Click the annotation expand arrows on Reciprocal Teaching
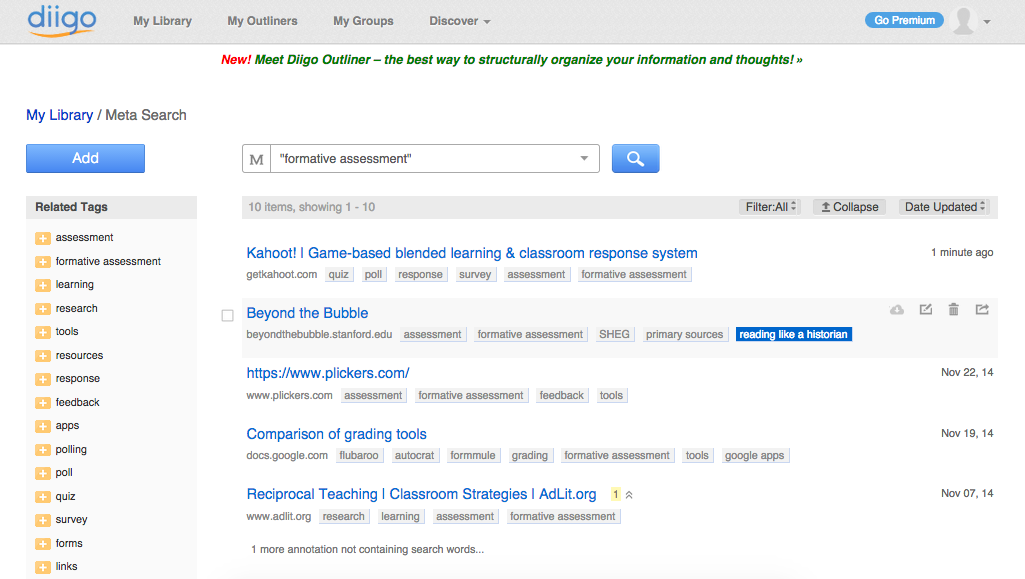Viewport: 1025px width, 579px height. pos(629,495)
